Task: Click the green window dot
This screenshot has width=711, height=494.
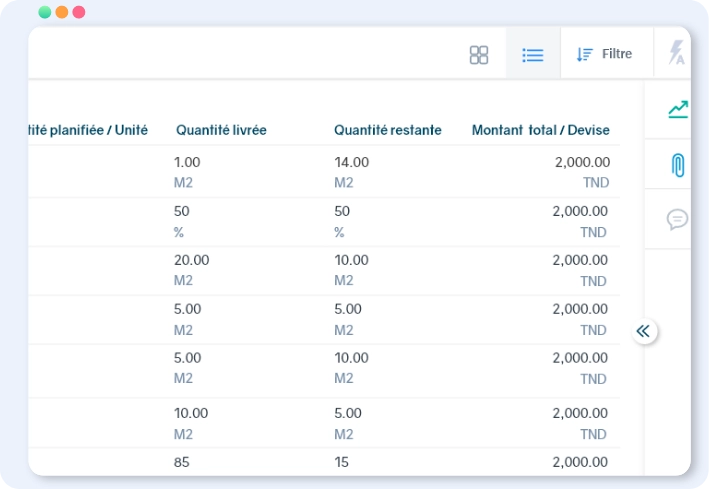Action: pos(44,12)
